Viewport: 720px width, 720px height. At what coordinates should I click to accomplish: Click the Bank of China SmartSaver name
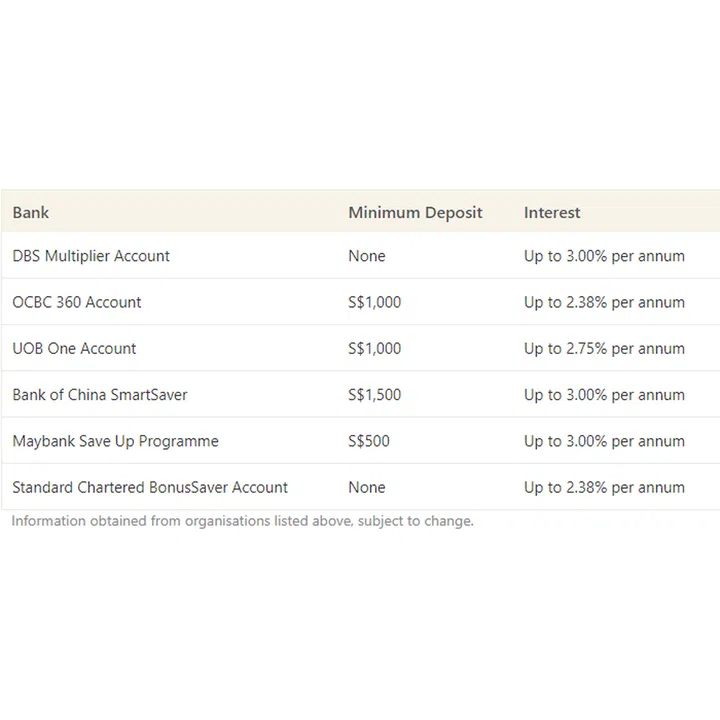[100, 395]
